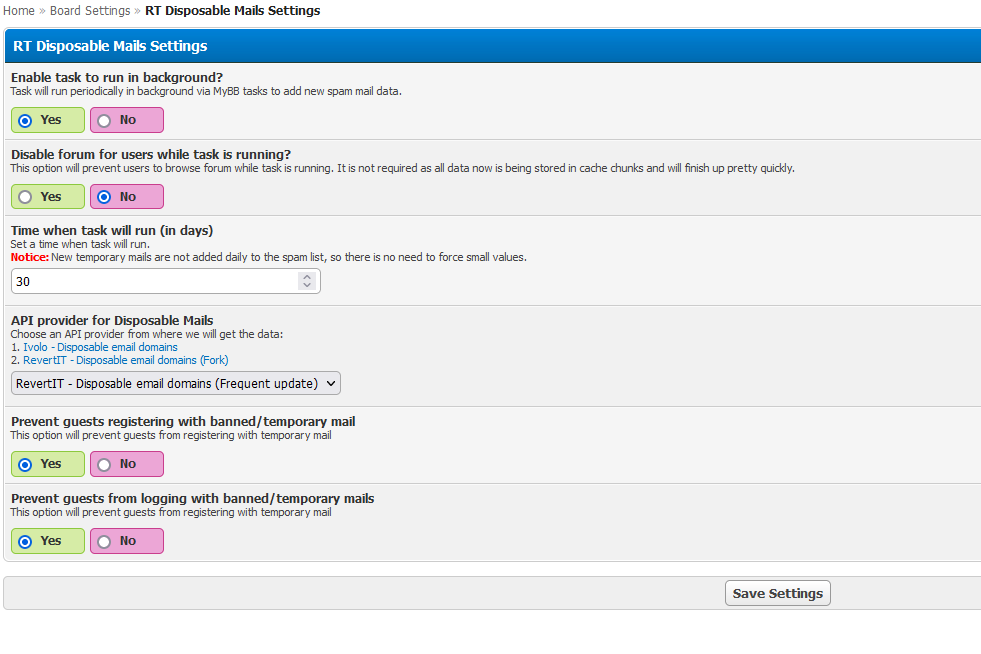Click the Save Settings button
The width and height of the screenshot is (981, 654).
(777, 593)
